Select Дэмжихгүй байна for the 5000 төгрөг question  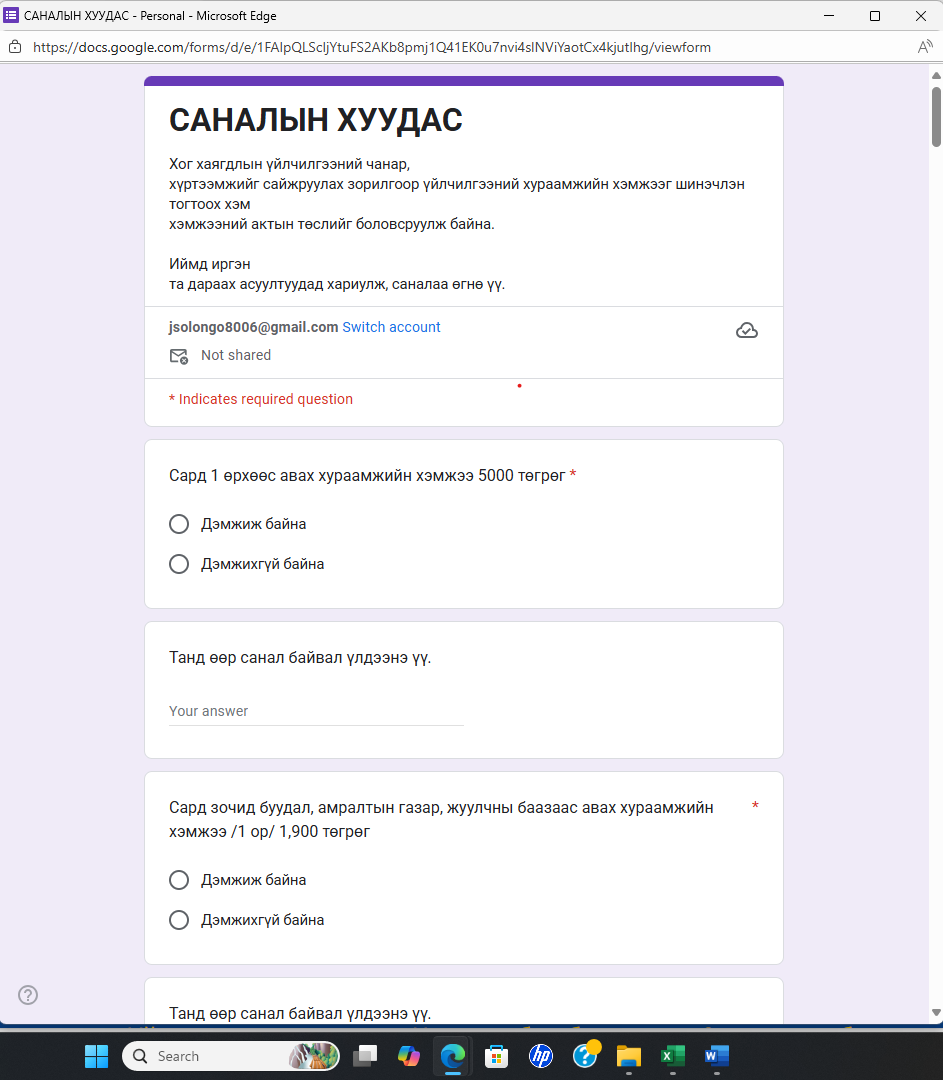click(179, 563)
